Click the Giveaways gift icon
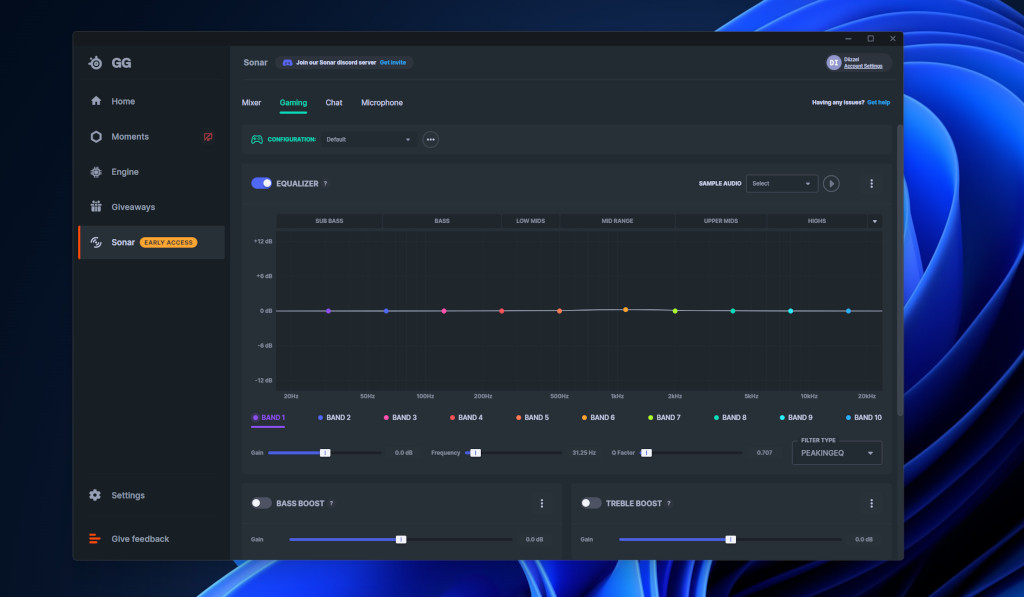Viewport: 1024px width, 597px height. 96,206
